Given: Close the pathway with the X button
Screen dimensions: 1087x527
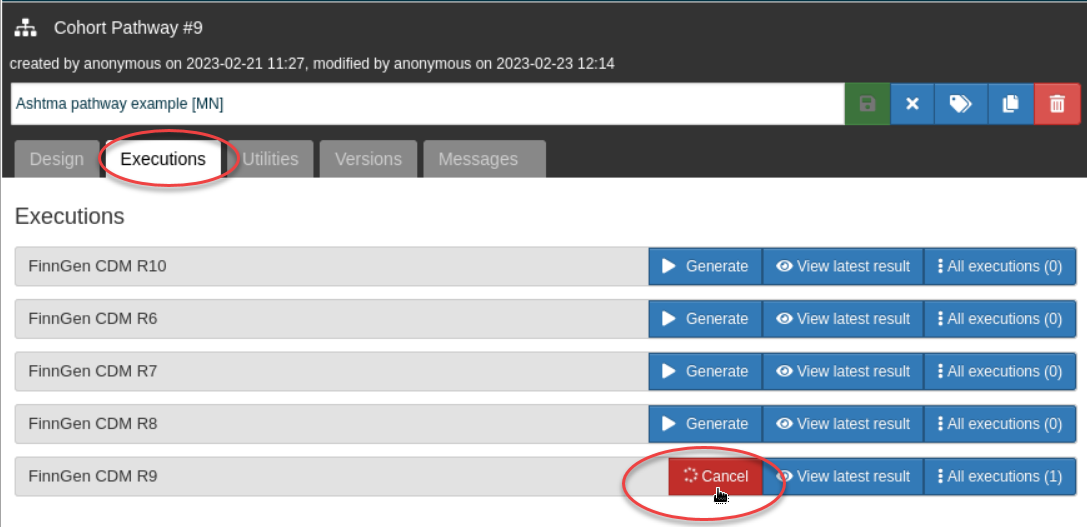Looking at the screenshot, I should (912, 104).
